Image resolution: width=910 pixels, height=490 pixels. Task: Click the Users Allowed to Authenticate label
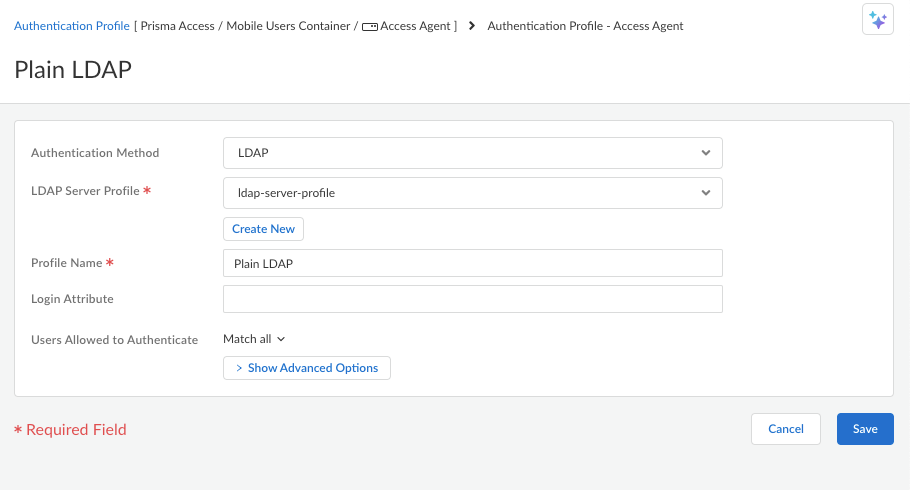click(x=115, y=340)
